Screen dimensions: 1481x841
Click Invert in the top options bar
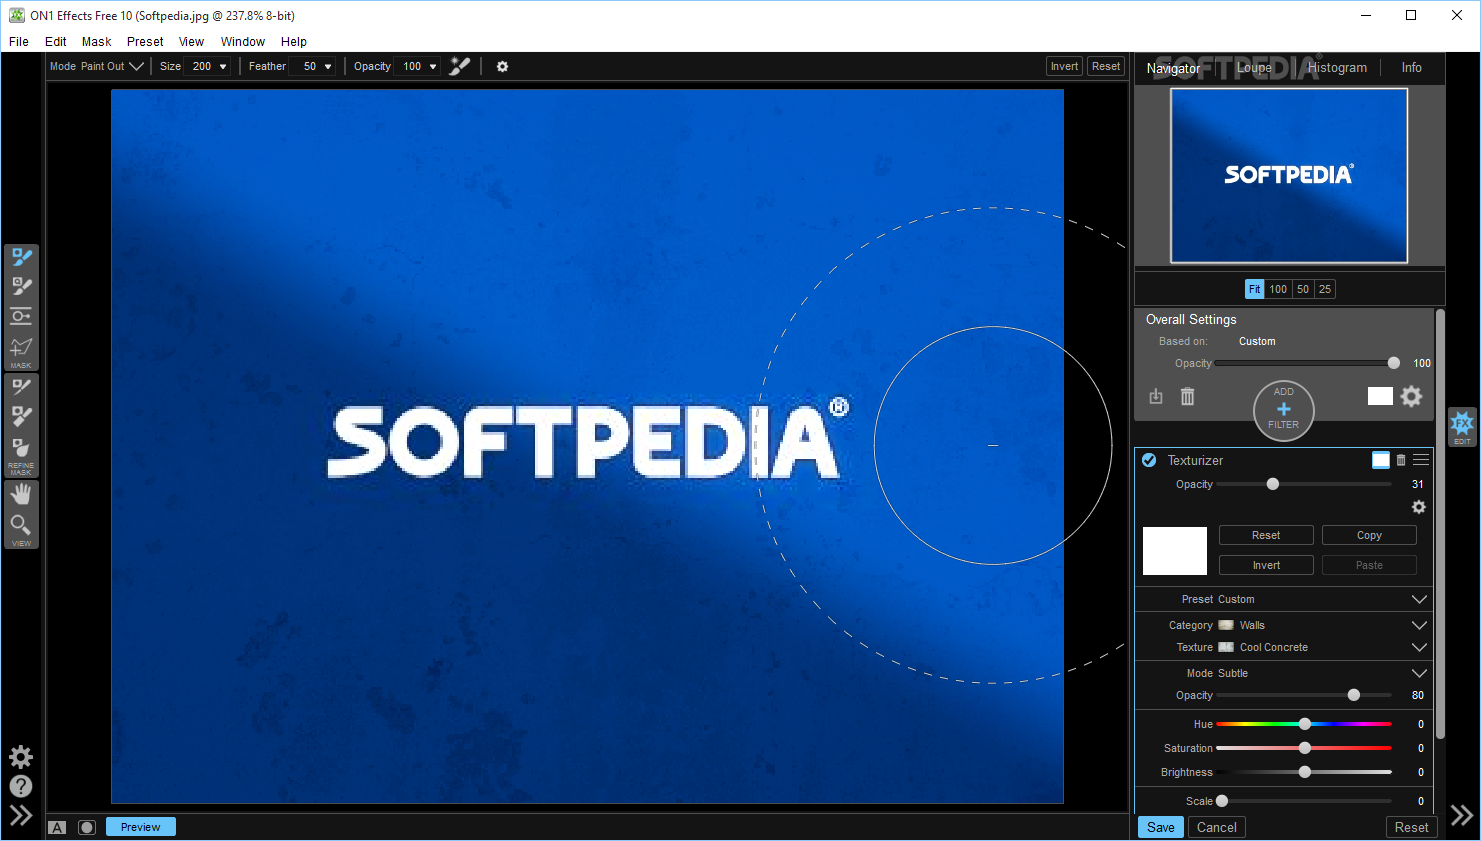point(1064,66)
